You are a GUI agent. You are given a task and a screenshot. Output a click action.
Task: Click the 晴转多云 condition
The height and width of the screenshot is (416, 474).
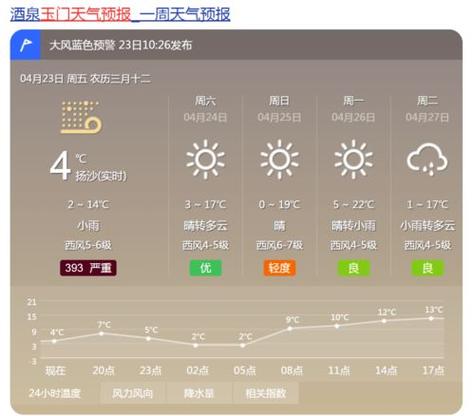pos(205,226)
